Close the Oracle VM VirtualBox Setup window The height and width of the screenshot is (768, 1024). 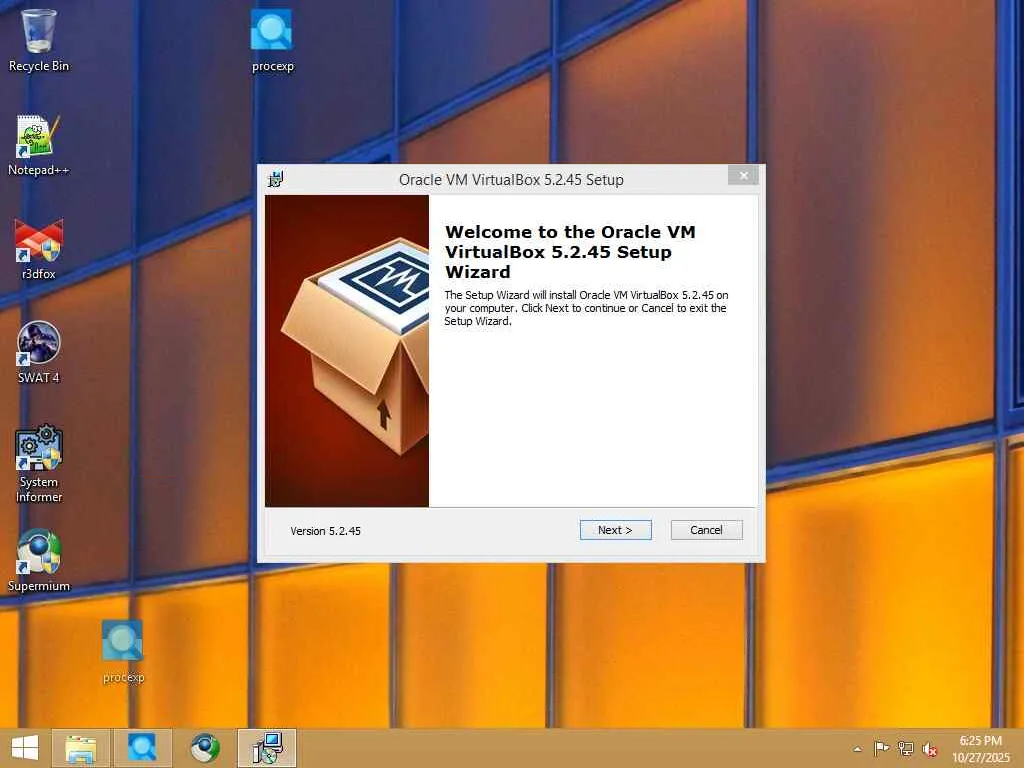[743, 175]
